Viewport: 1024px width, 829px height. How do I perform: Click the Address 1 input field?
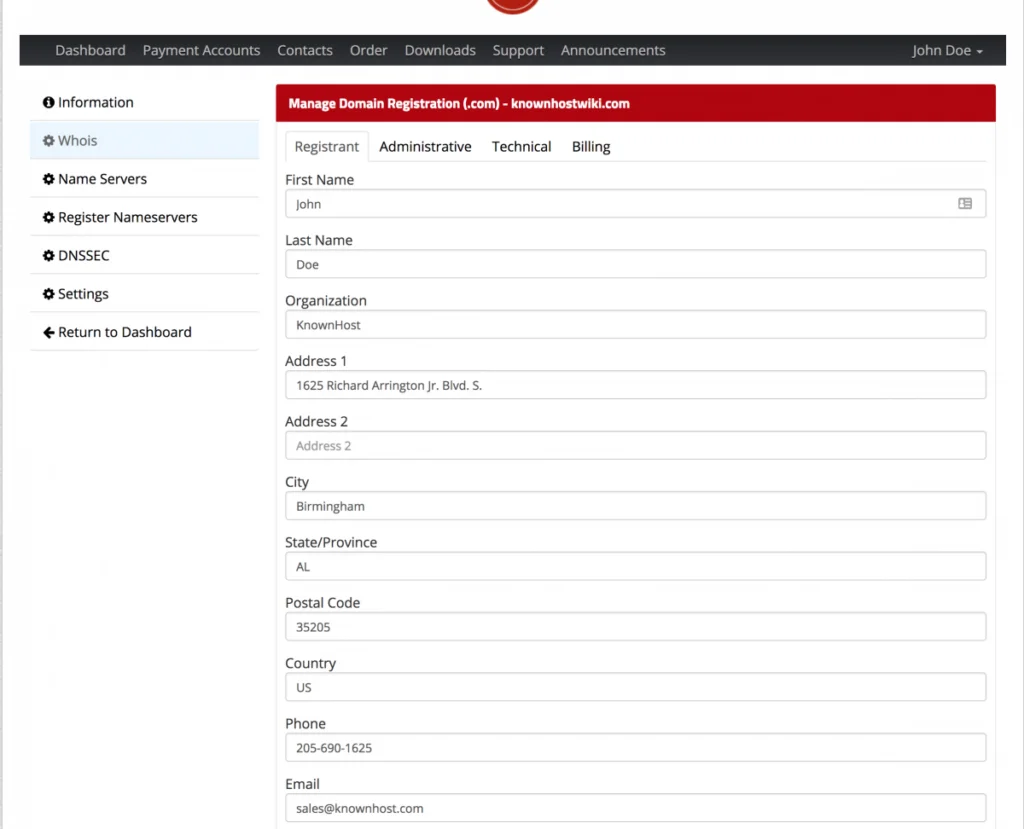[635, 385]
